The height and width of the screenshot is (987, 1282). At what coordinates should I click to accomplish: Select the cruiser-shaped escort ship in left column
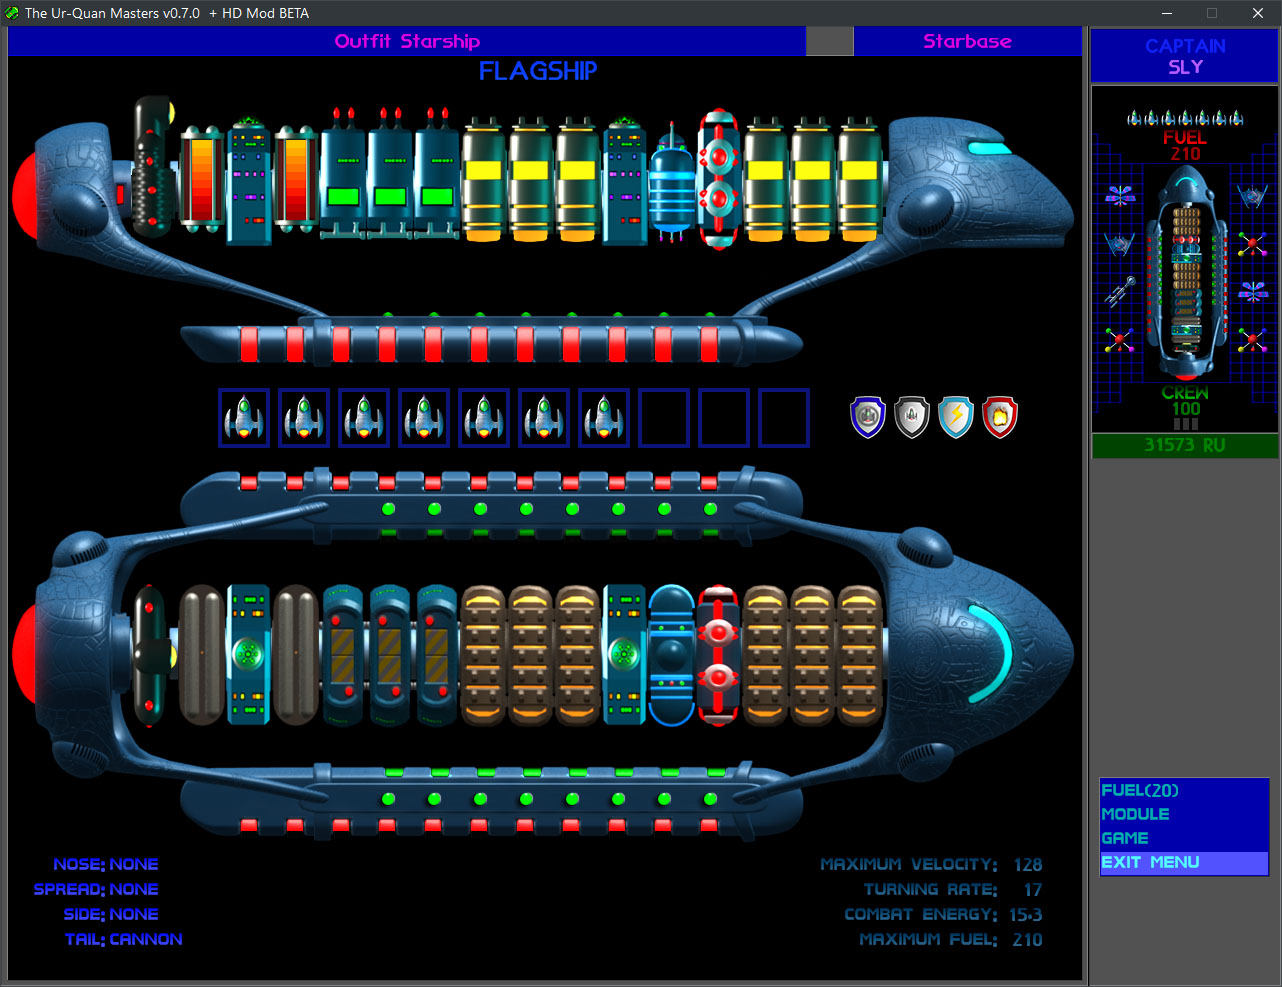pyautogui.click(x=1120, y=291)
